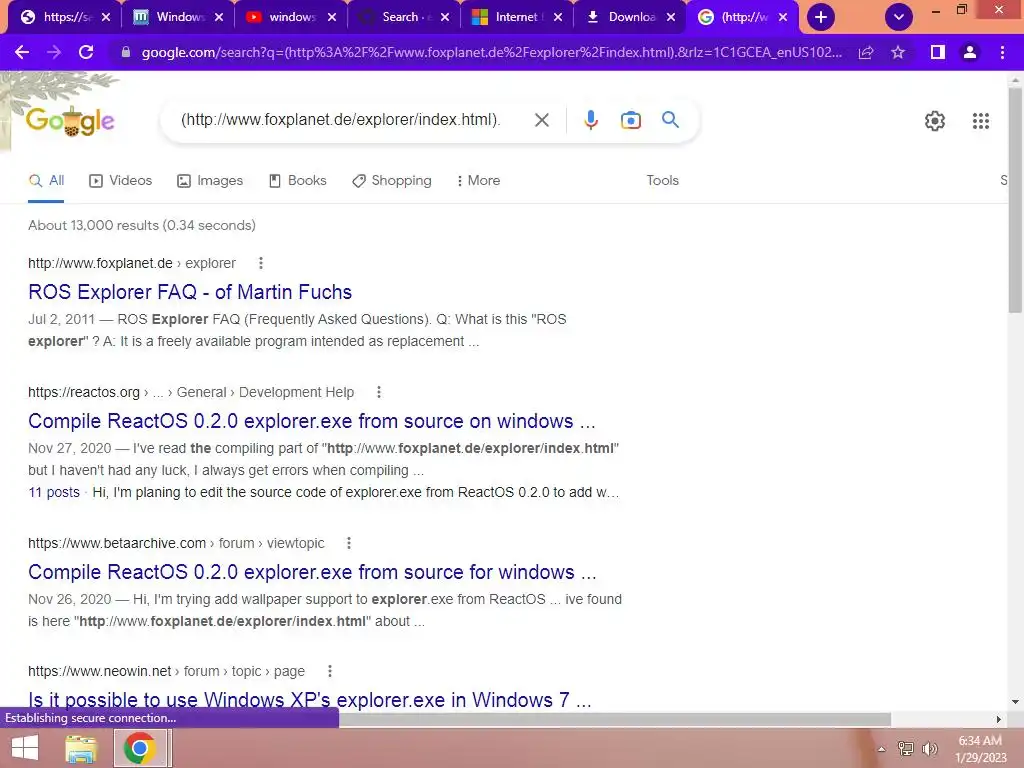This screenshot has width=1024, height=768.
Task: Switch to Videos results
Action: (x=121, y=181)
